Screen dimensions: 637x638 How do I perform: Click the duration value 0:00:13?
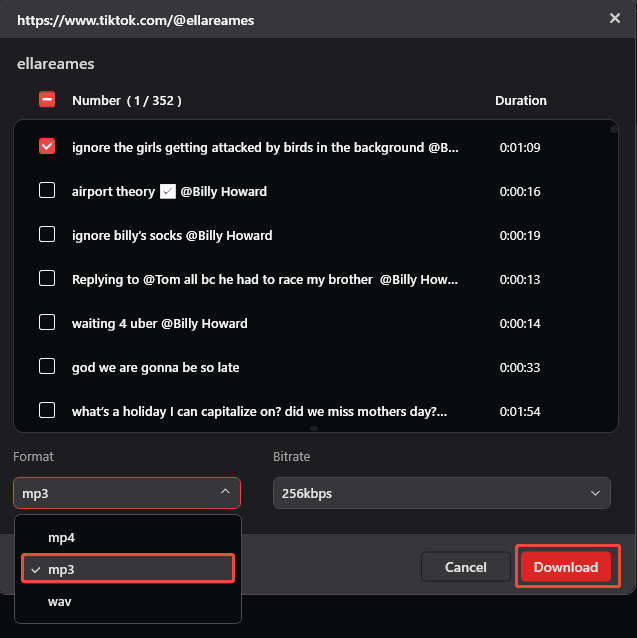(520, 280)
